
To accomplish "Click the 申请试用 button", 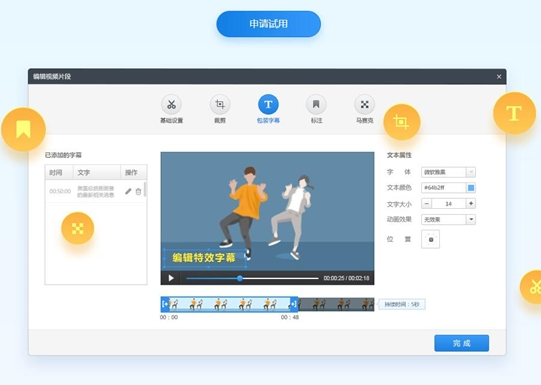I will point(268,24).
